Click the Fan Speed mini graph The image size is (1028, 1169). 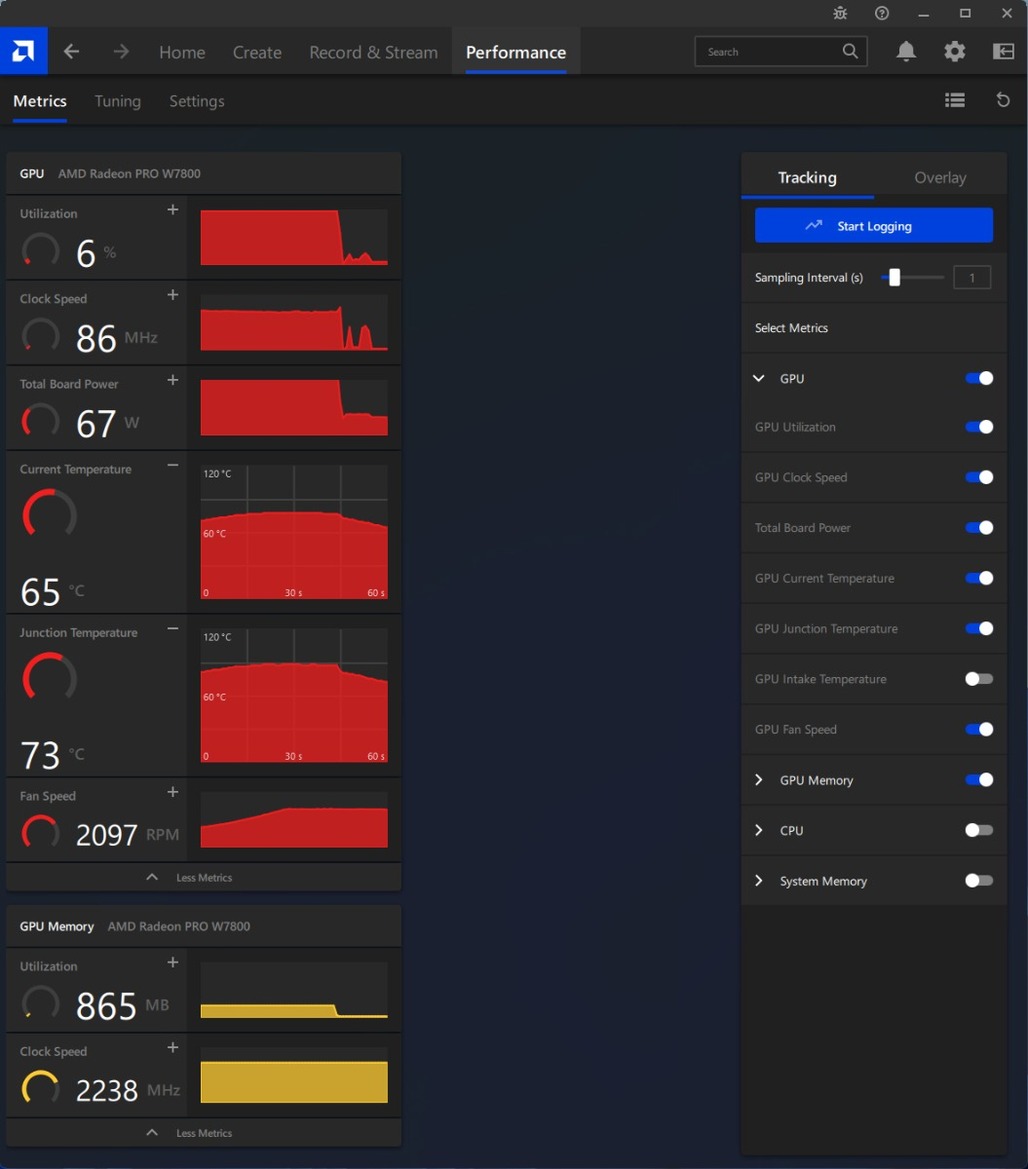[x=294, y=820]
